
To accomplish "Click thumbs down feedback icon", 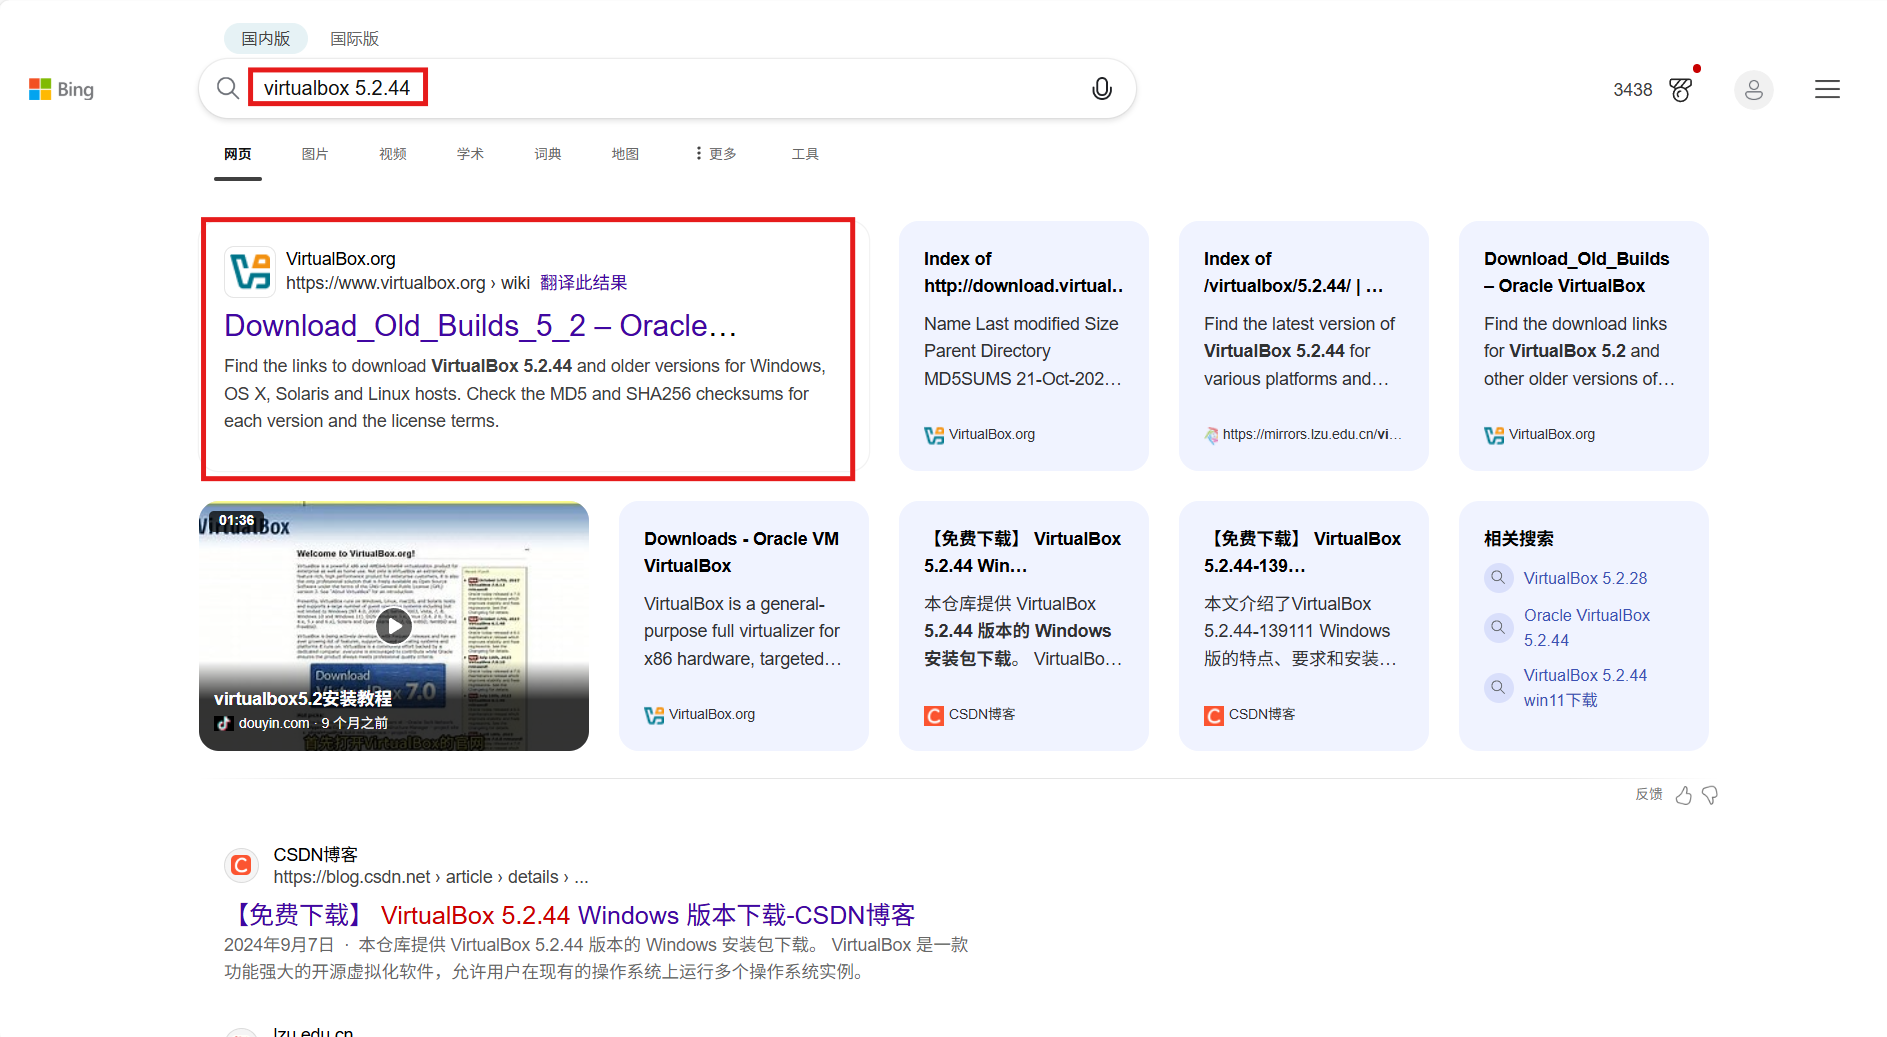I will click(x=1710, y=795).
